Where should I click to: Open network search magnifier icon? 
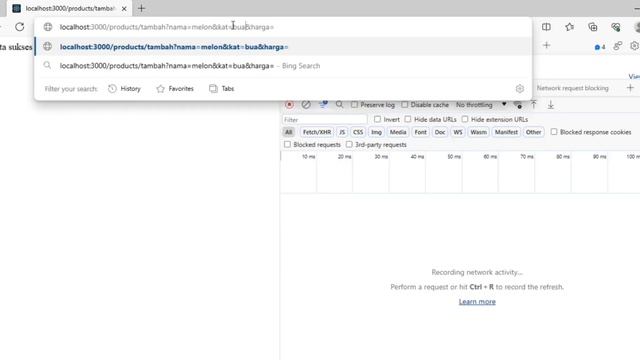339,104
